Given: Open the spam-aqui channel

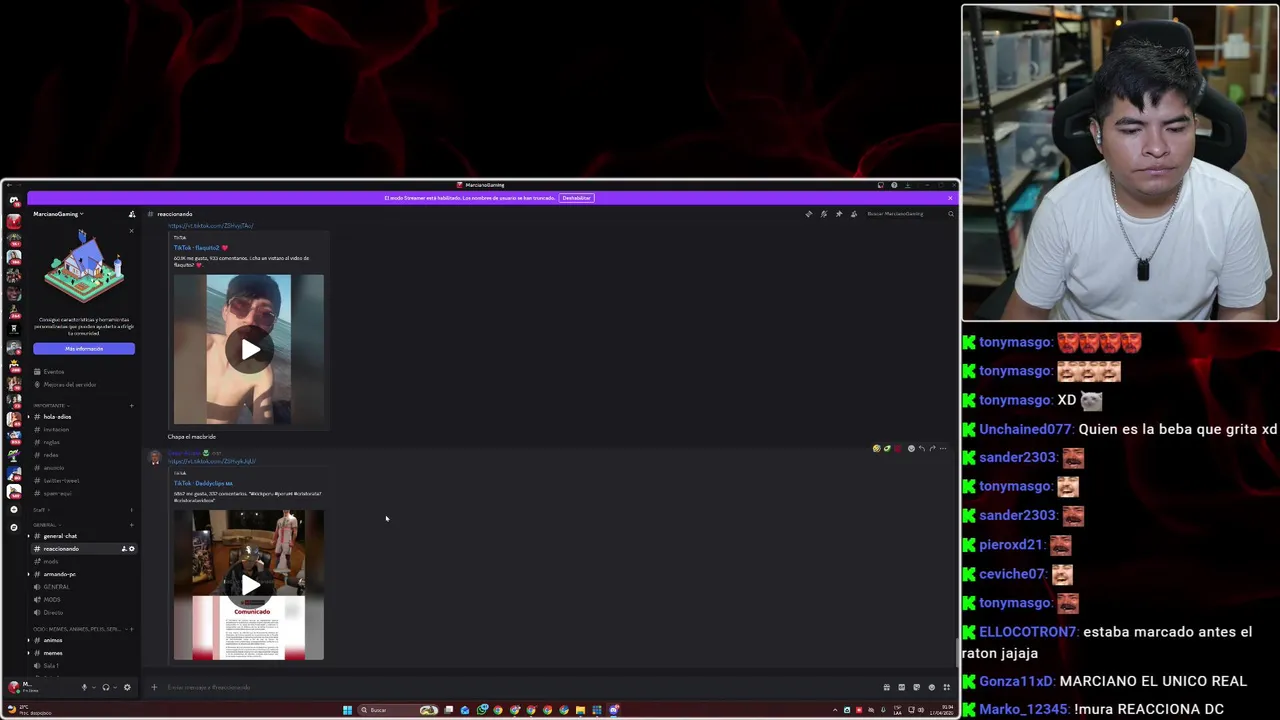Looking at the screenshot, I should [58, 494].
